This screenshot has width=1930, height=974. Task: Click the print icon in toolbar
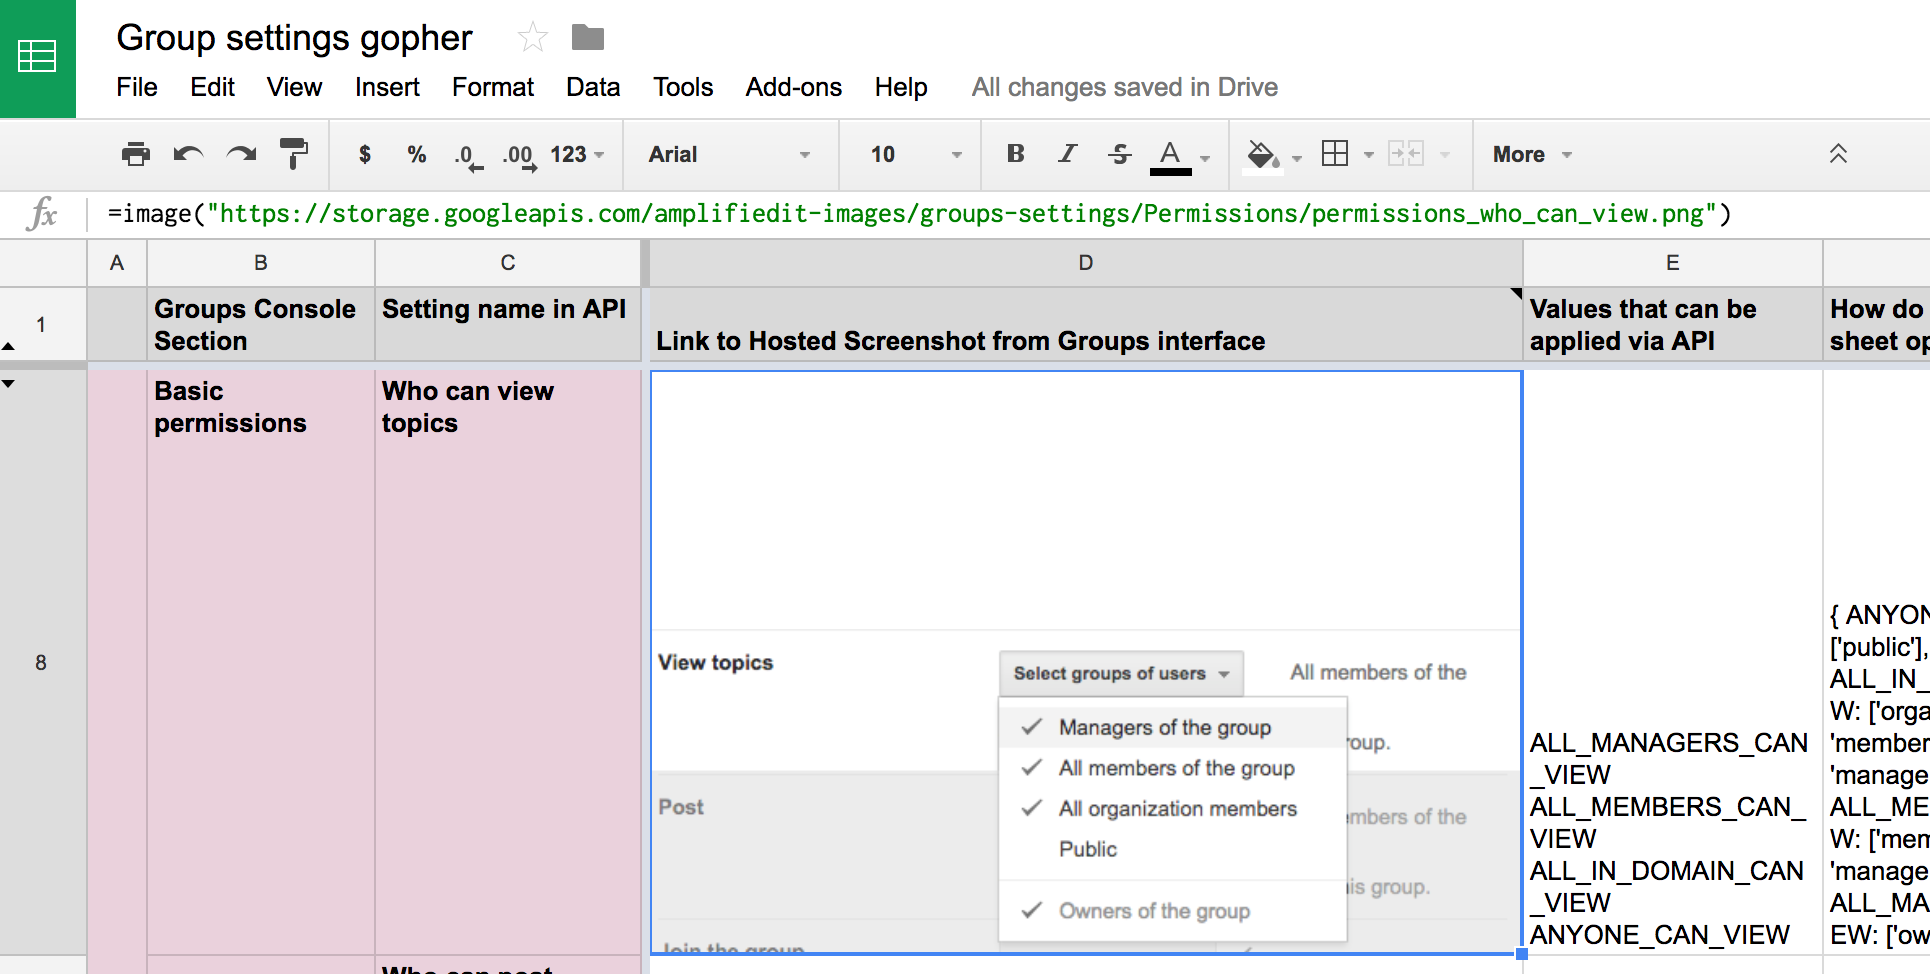[135, 154]
